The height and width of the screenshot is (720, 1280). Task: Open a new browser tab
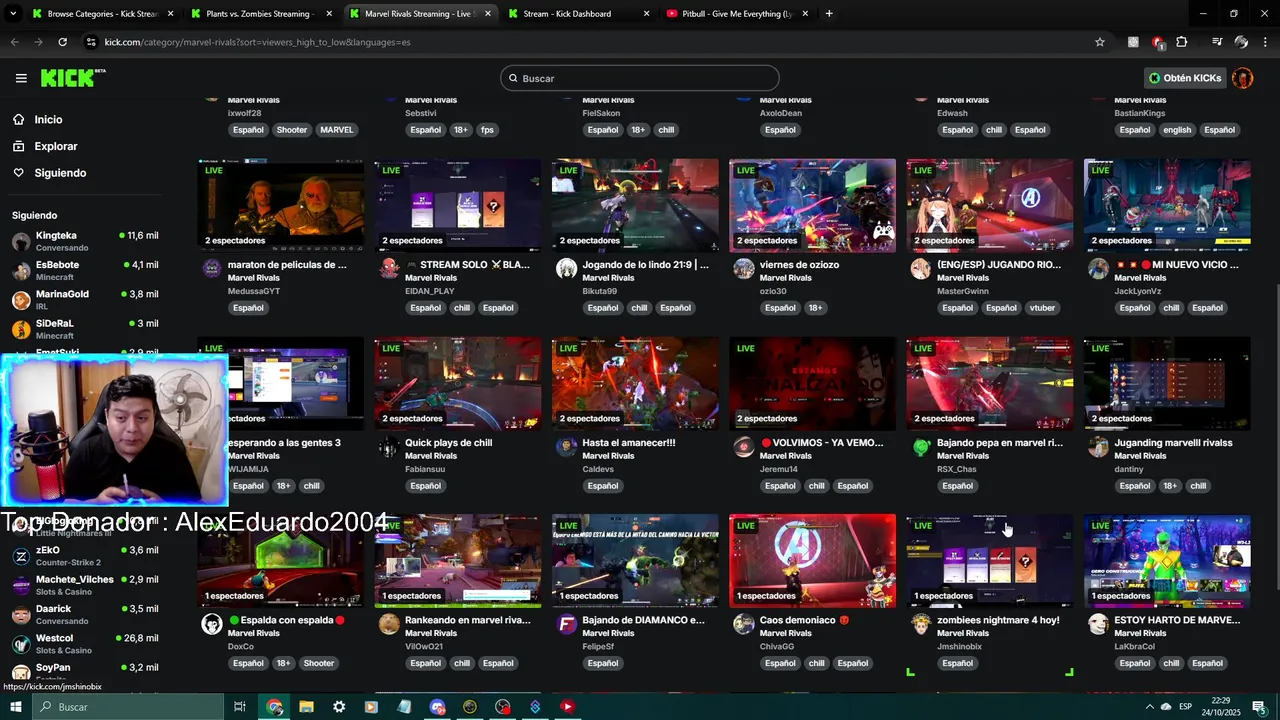point(829,14)
